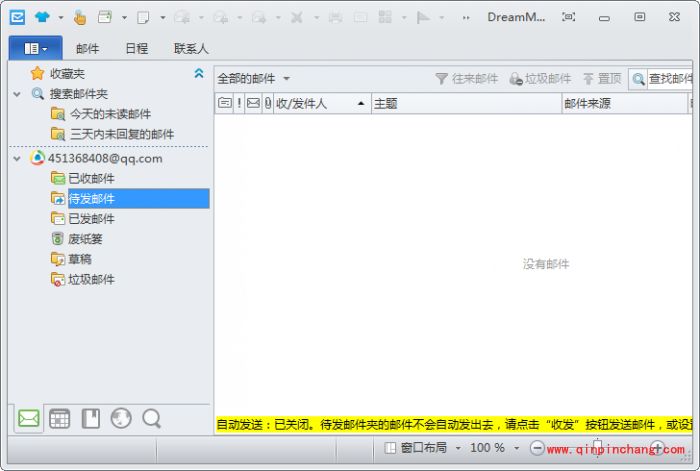Click the greyed-out four-square grid icon

[x=385, y=17]
